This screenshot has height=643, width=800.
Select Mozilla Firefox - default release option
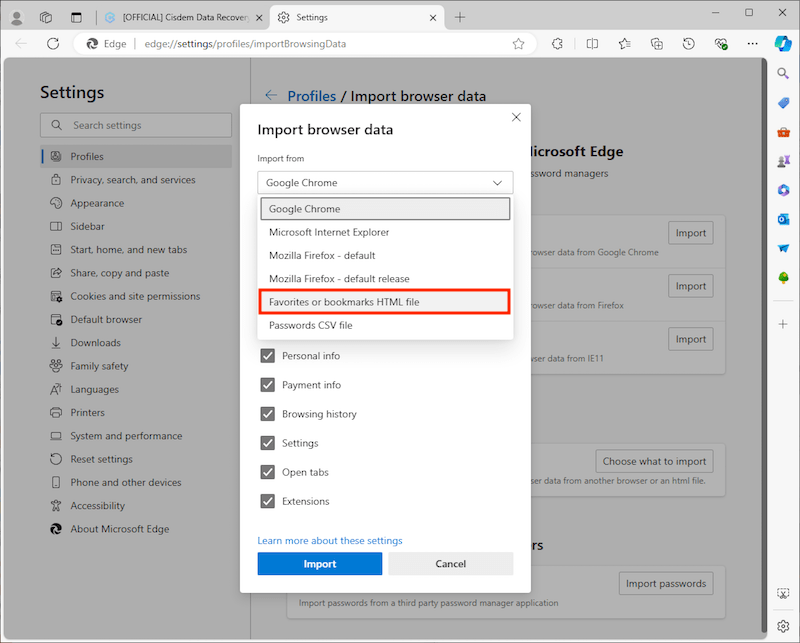tap(385, 279)
